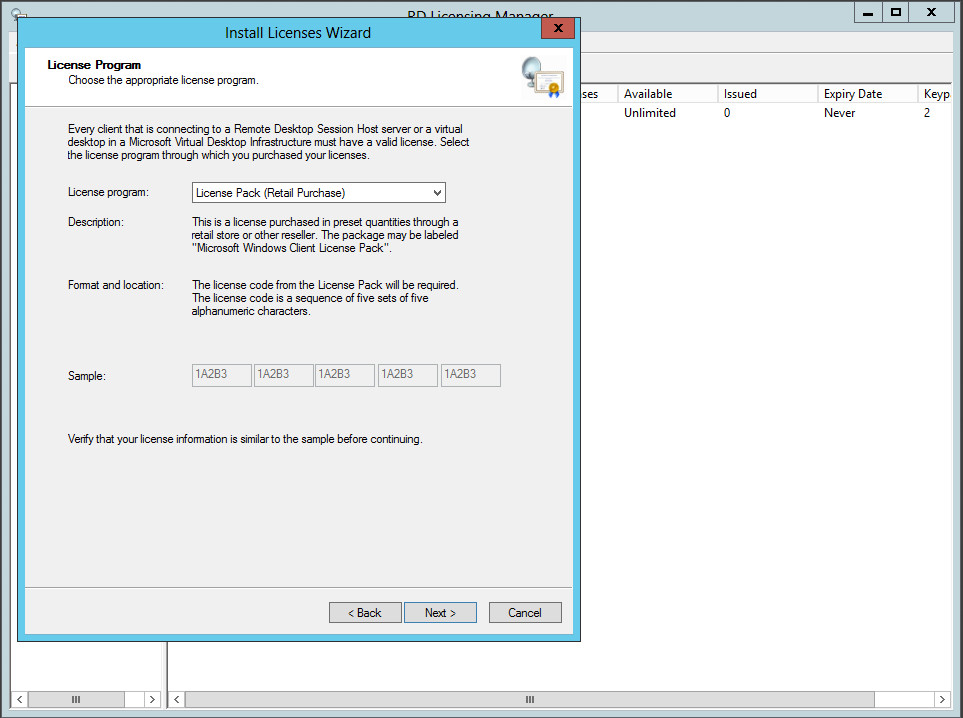Image resolution: width=963 pixels, height=718 pixels.
Task: Click the license certificate icon in wizard header
Action: [x=543, y=77]
